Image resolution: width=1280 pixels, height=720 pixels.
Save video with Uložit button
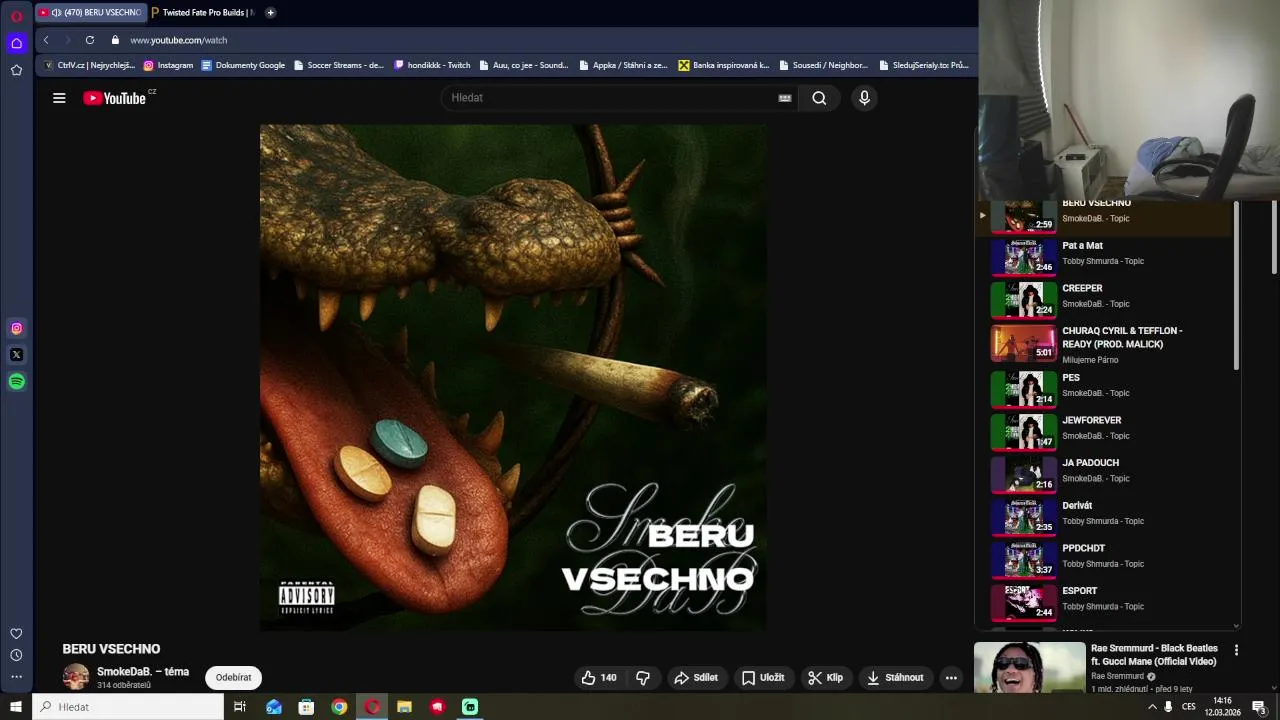pyautogui.click(x=763, y=677)
